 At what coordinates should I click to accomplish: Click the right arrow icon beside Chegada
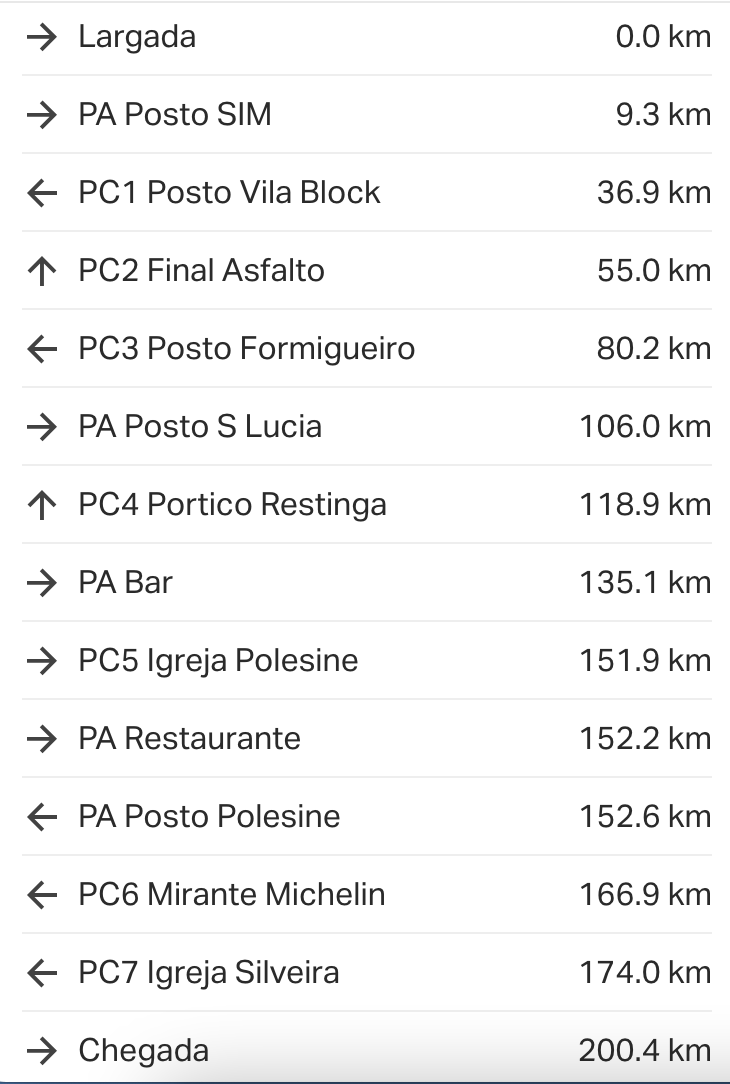pyautogui.click(x=41, y=1051)
